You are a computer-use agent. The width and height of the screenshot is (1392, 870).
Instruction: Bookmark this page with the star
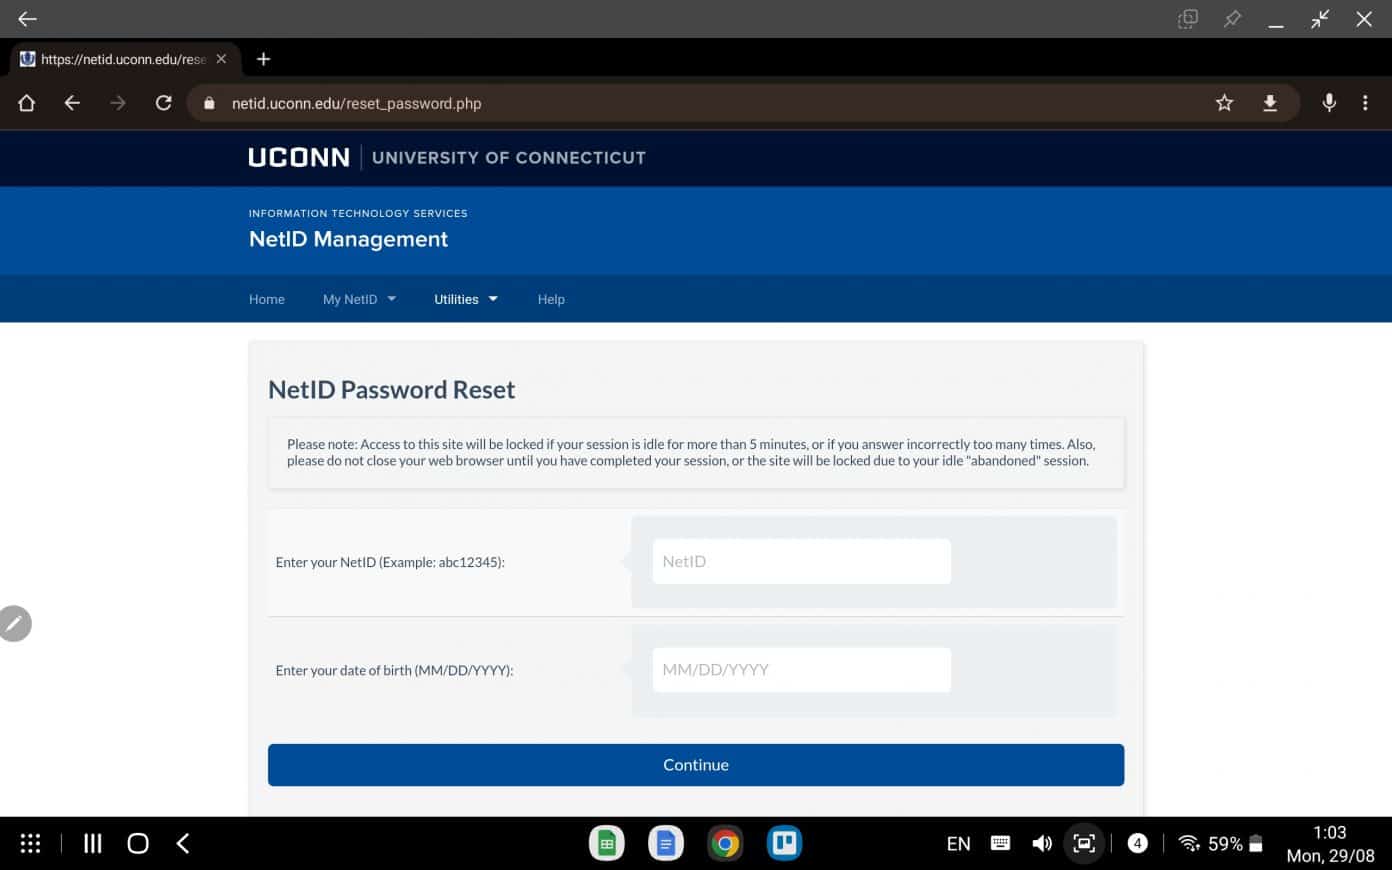click(x=1224, y=102)
